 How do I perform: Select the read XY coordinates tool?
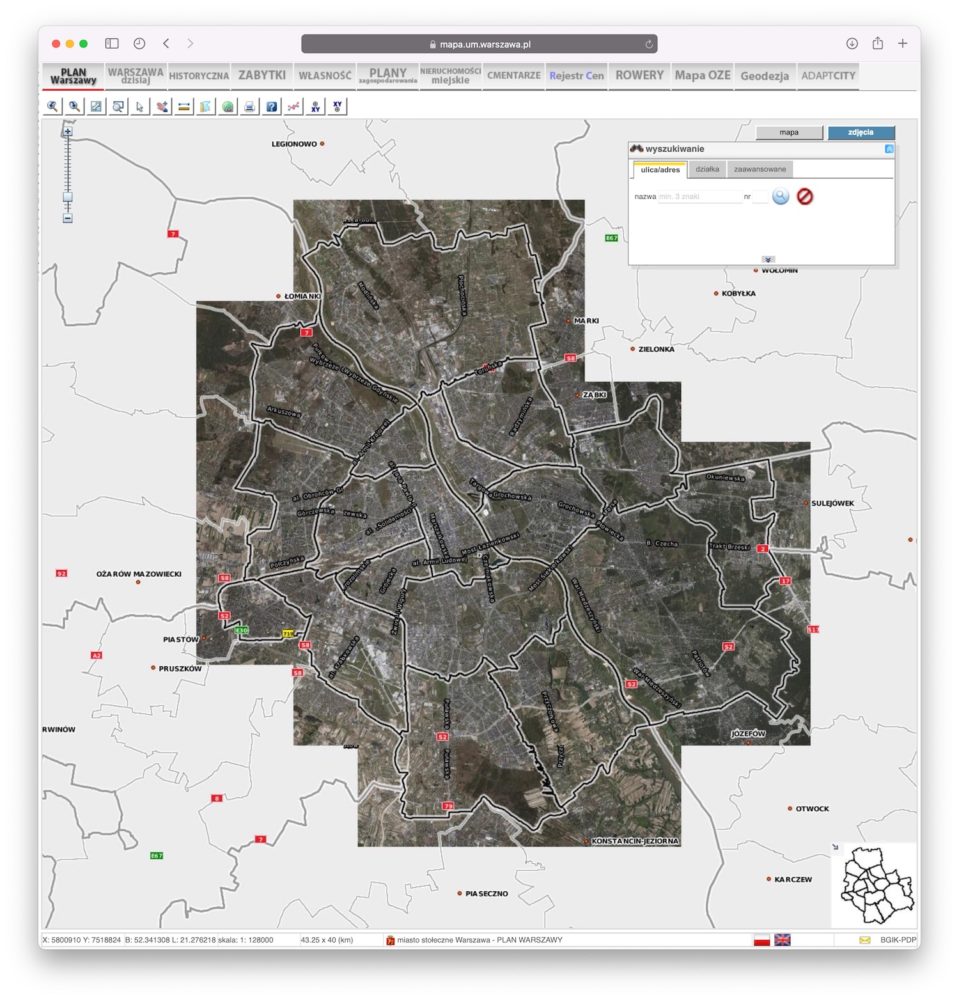[x=315, y=107]
